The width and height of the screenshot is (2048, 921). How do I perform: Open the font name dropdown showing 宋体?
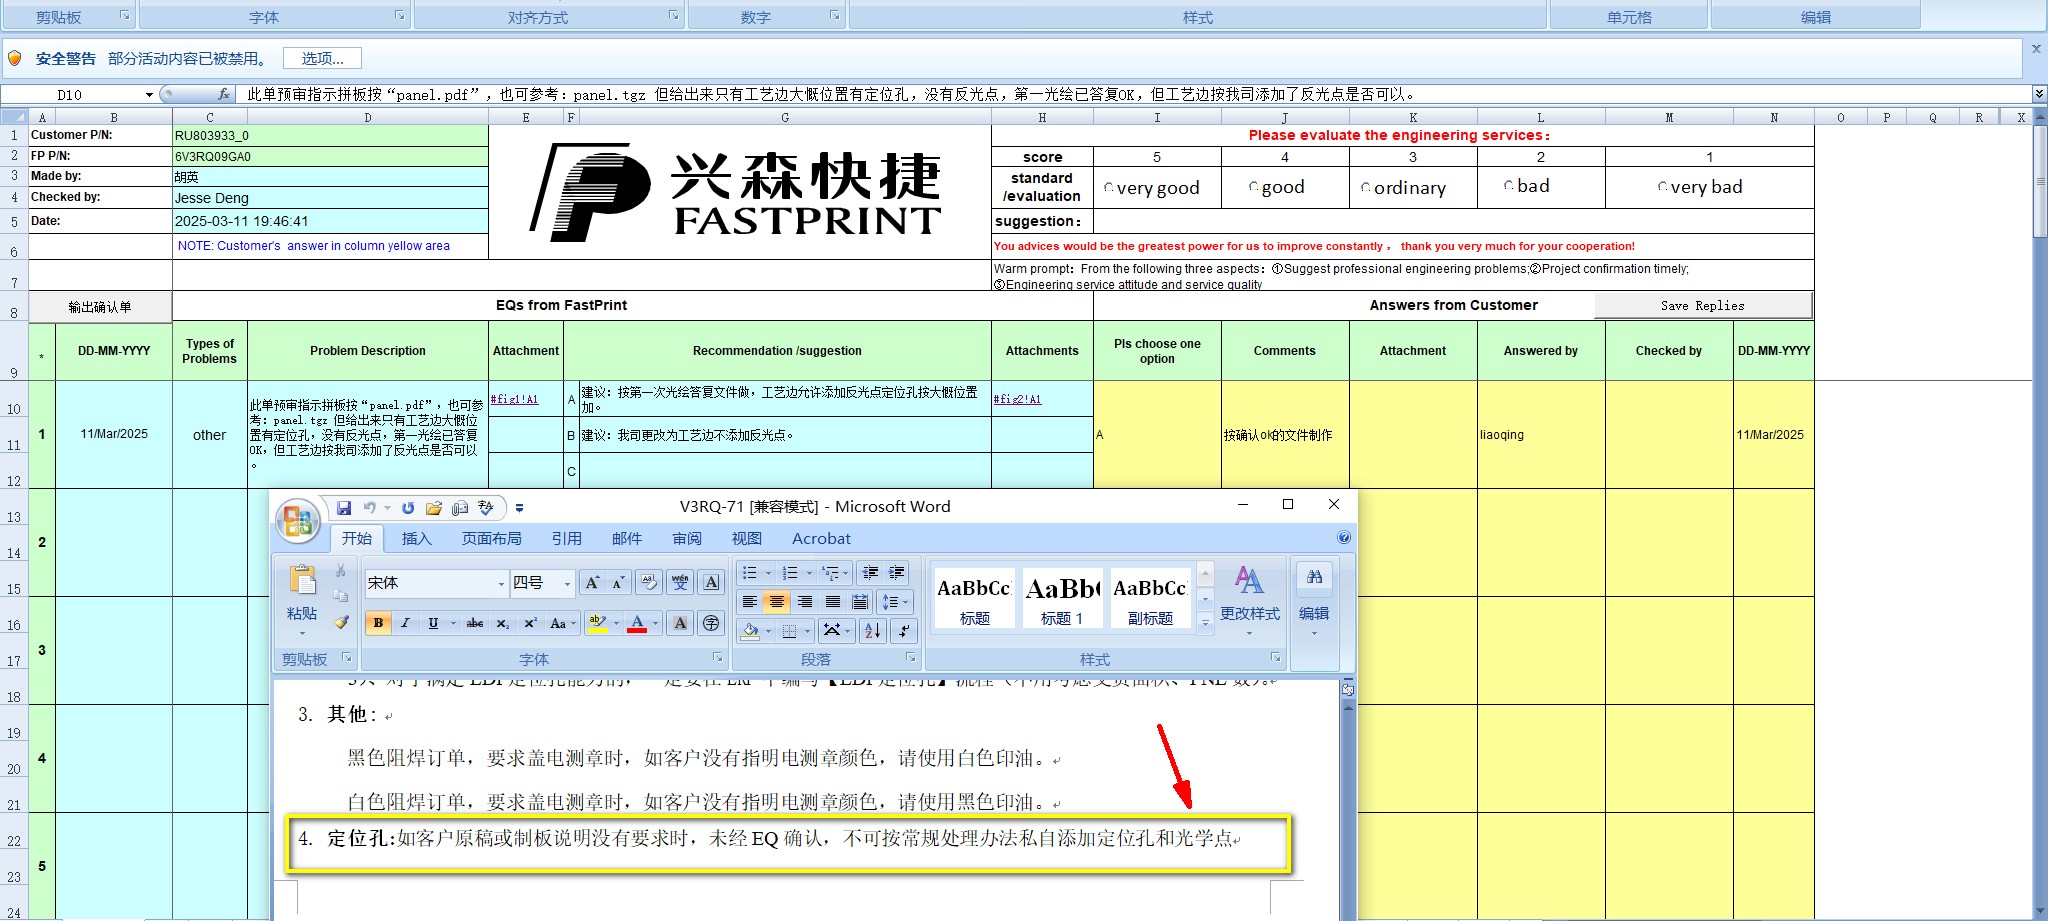[501, 584]
